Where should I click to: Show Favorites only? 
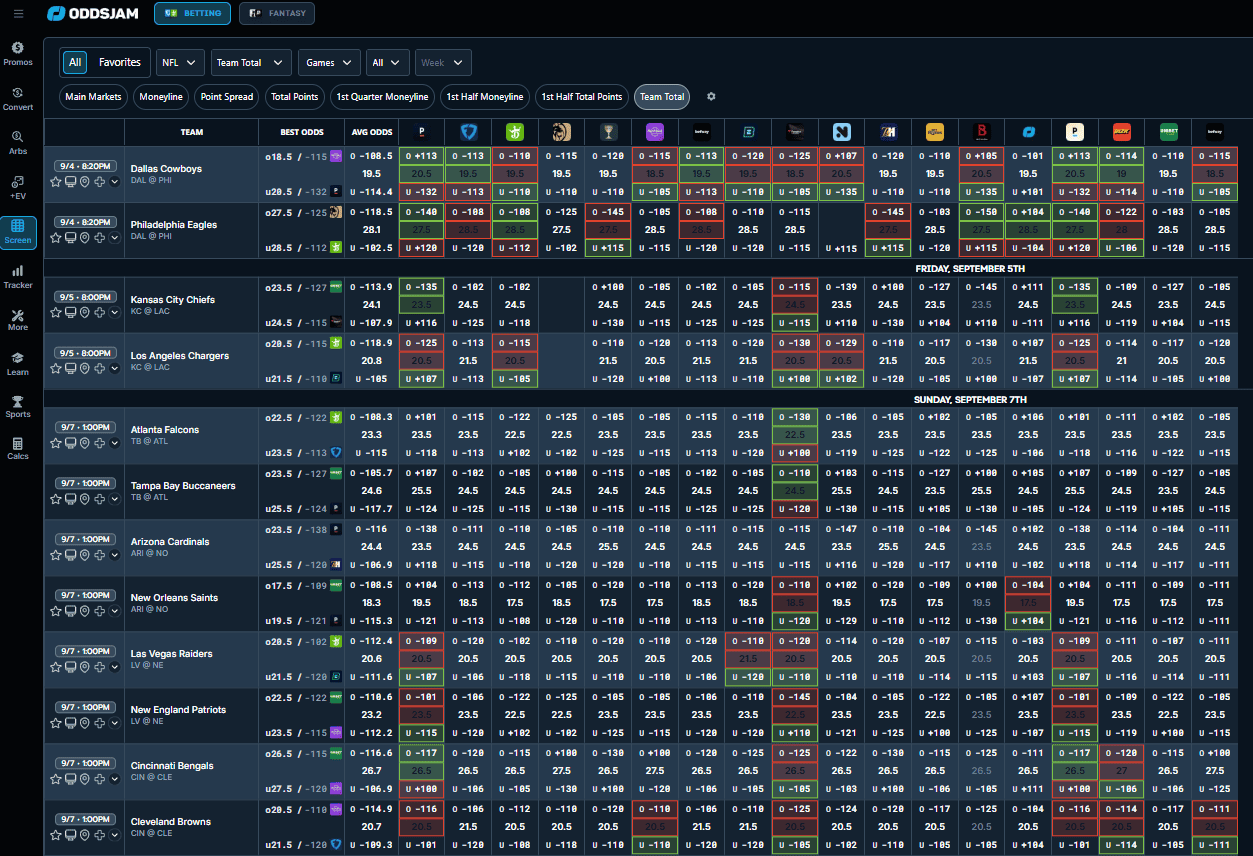point(120,62)
